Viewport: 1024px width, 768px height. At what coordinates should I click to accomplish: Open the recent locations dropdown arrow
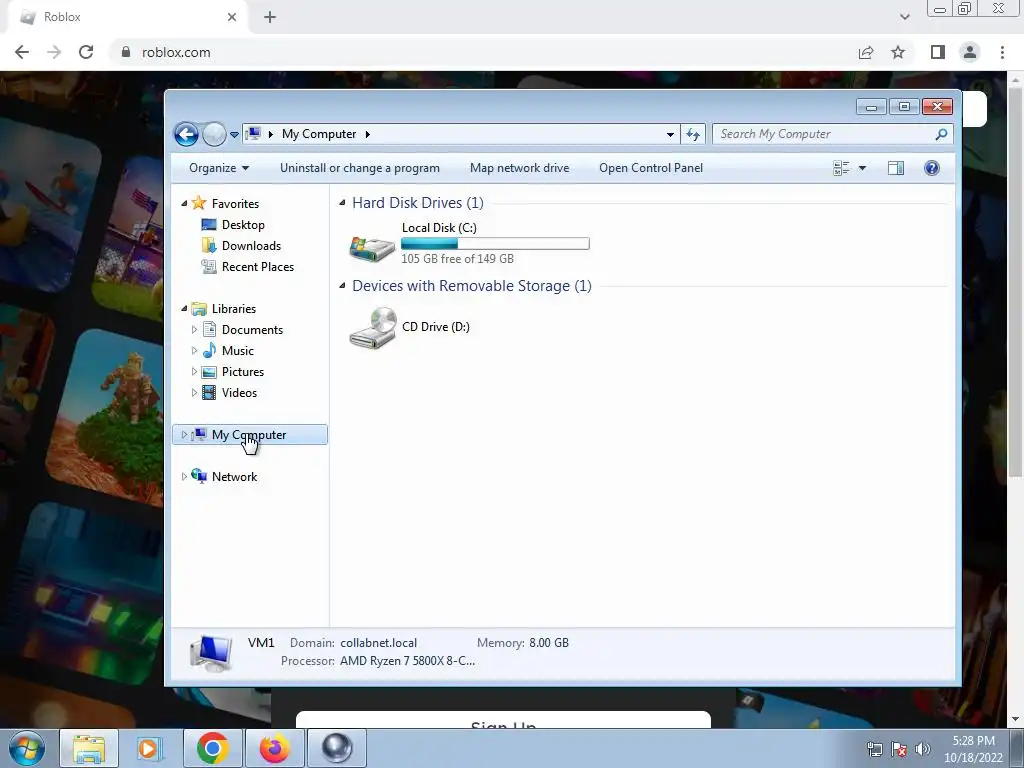[234, 135]
